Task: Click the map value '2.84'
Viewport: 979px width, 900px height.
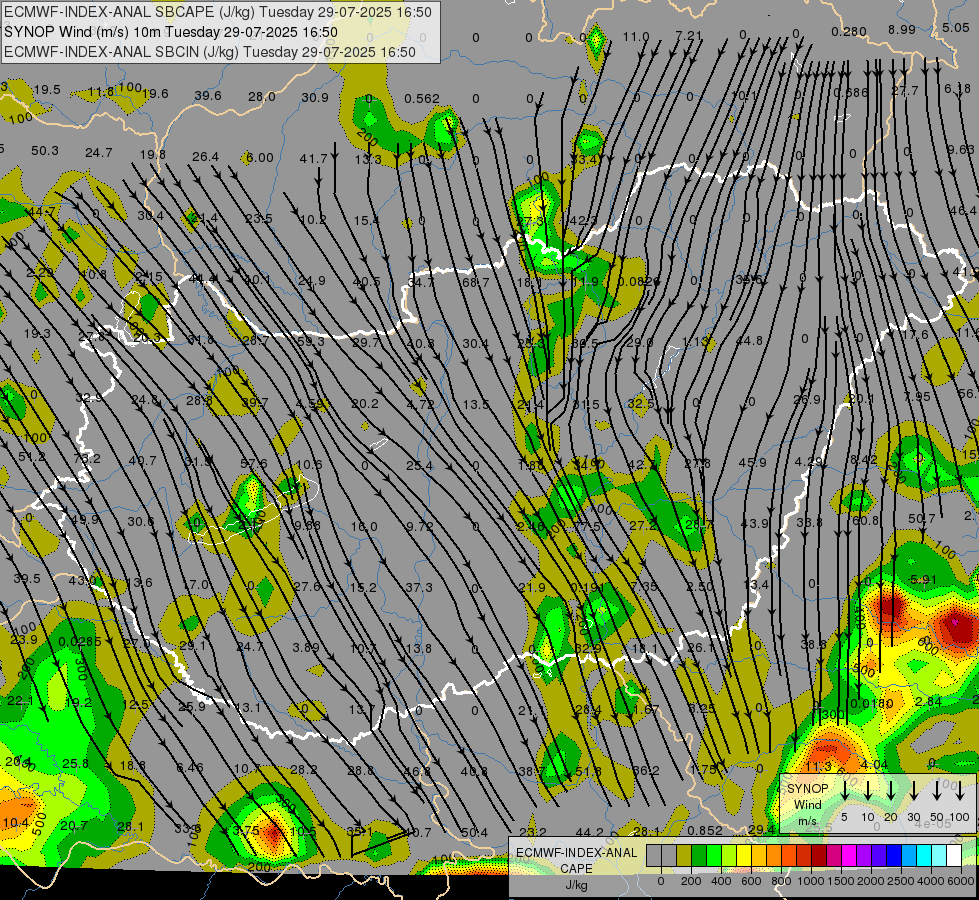Action: 928,701
